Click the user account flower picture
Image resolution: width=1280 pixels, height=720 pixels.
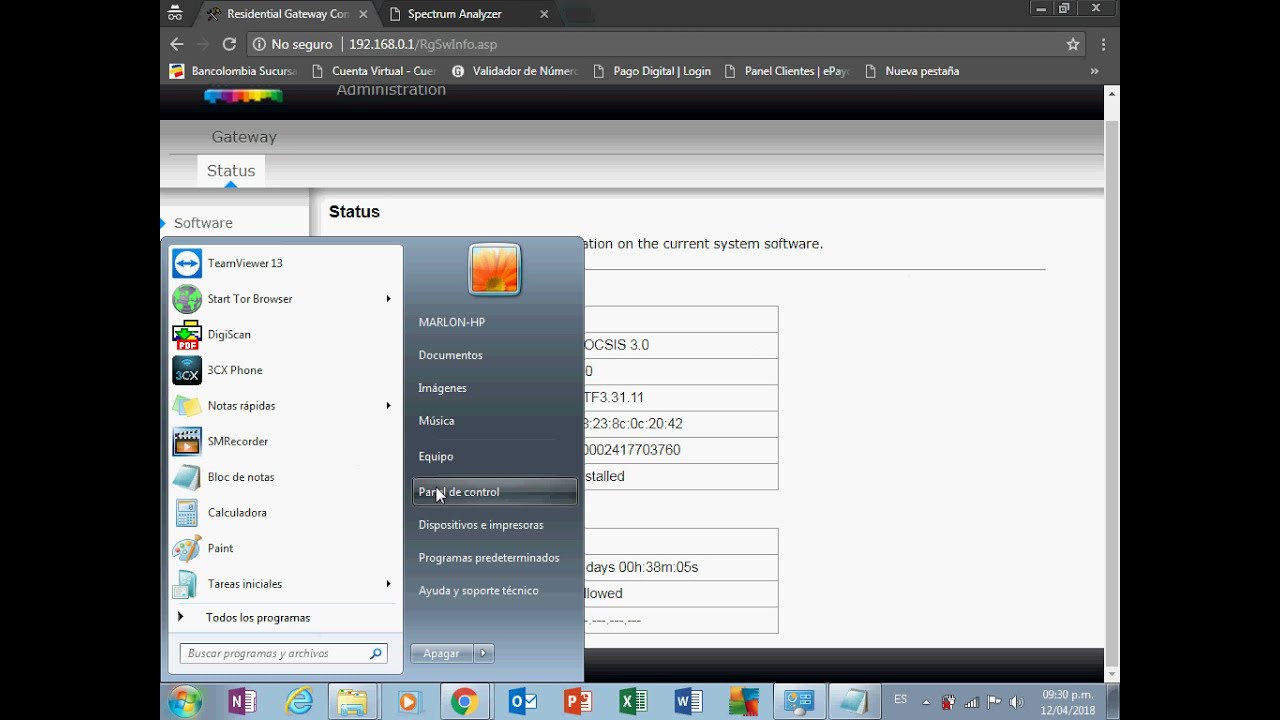(495, 269)
